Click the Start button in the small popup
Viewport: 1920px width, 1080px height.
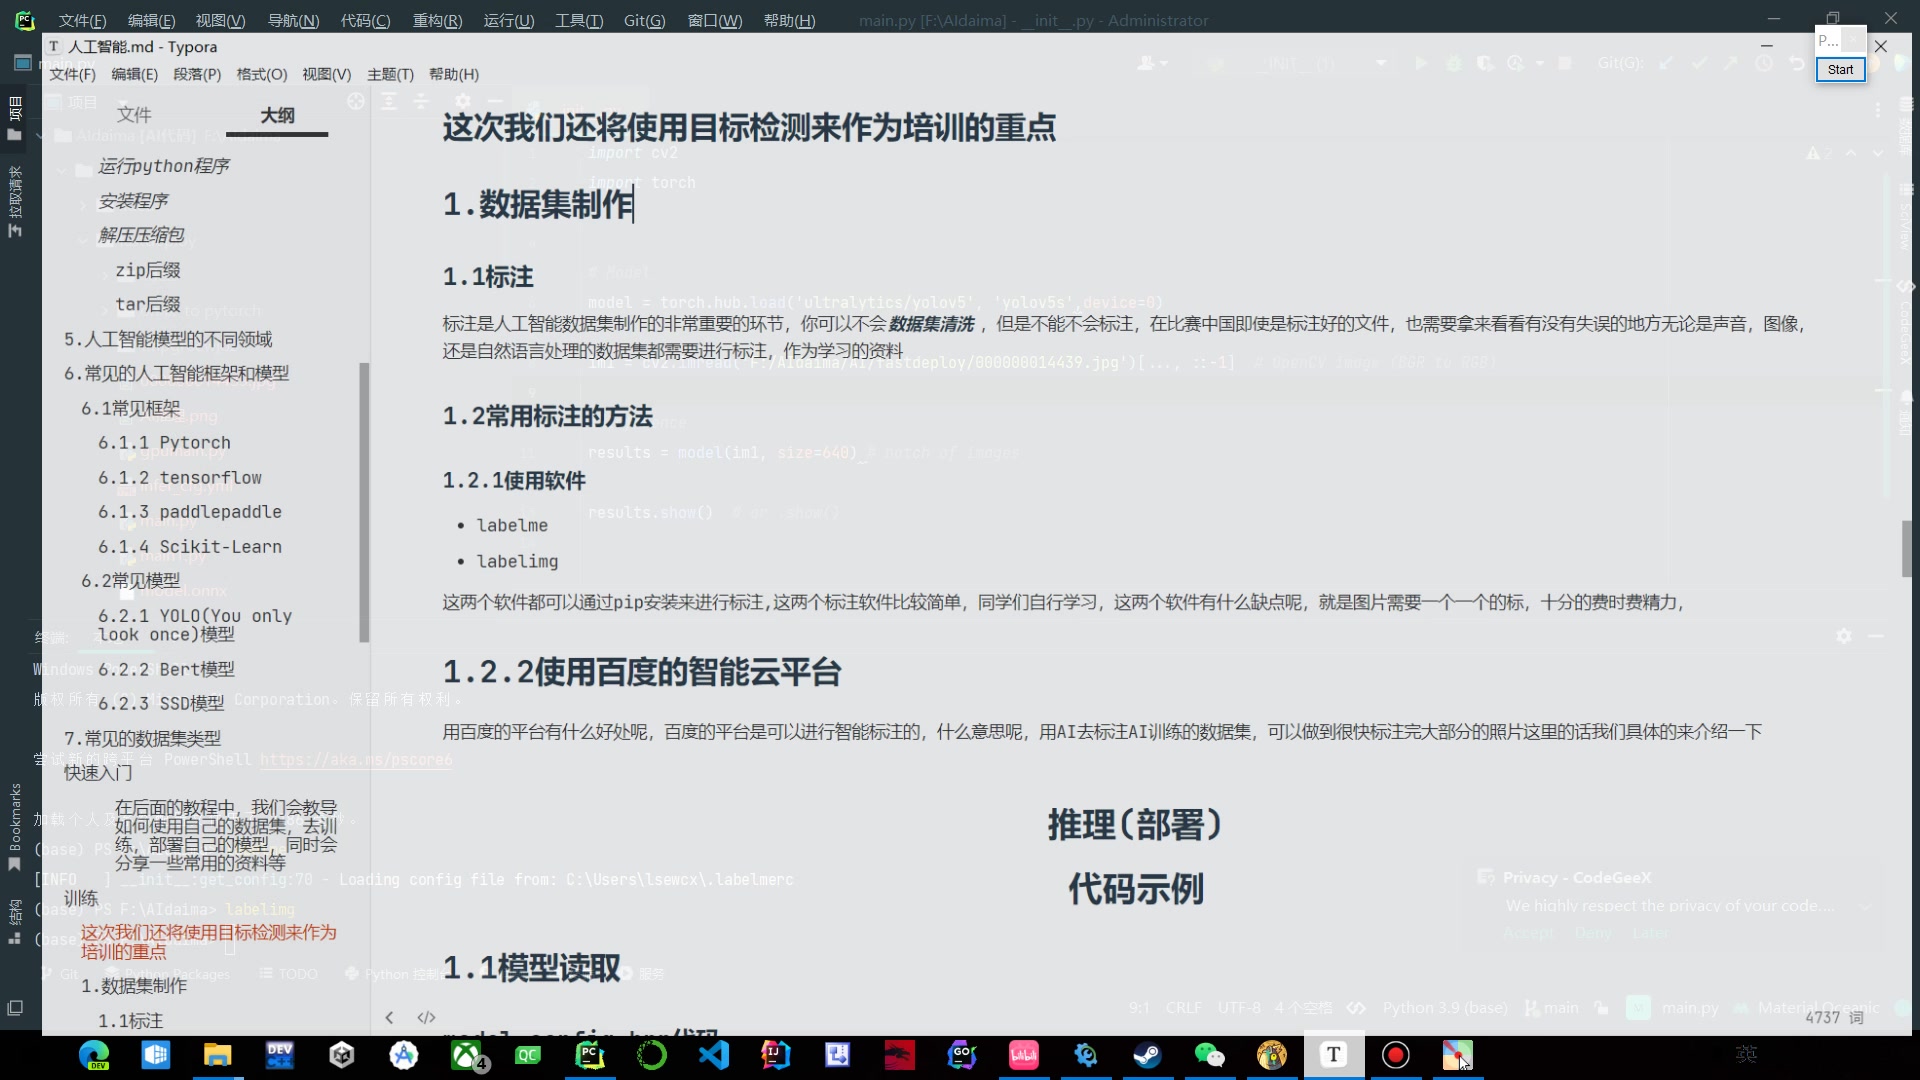click(x=1840, y=69)
